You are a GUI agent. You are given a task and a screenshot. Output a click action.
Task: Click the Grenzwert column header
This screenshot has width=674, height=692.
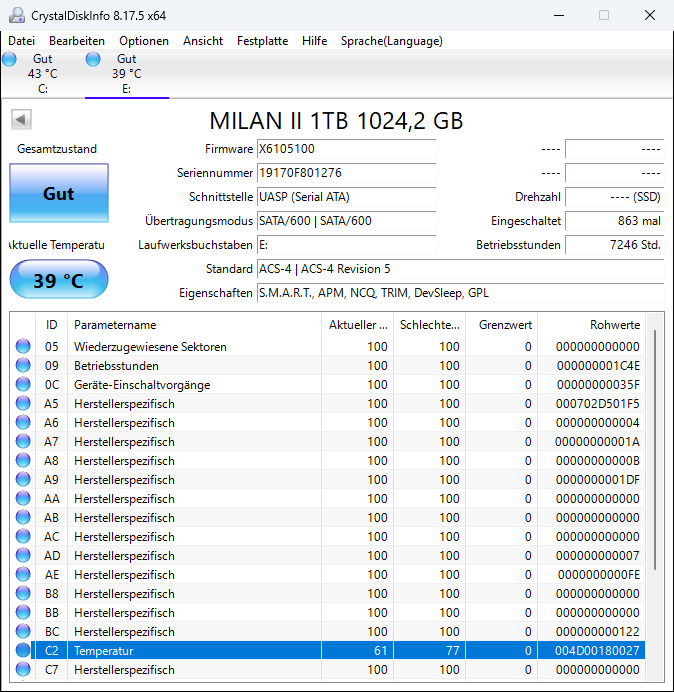[501, 325]
